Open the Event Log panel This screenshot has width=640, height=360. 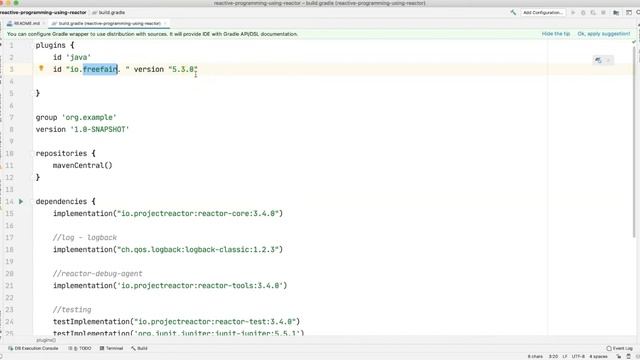[x=619, y=349]
